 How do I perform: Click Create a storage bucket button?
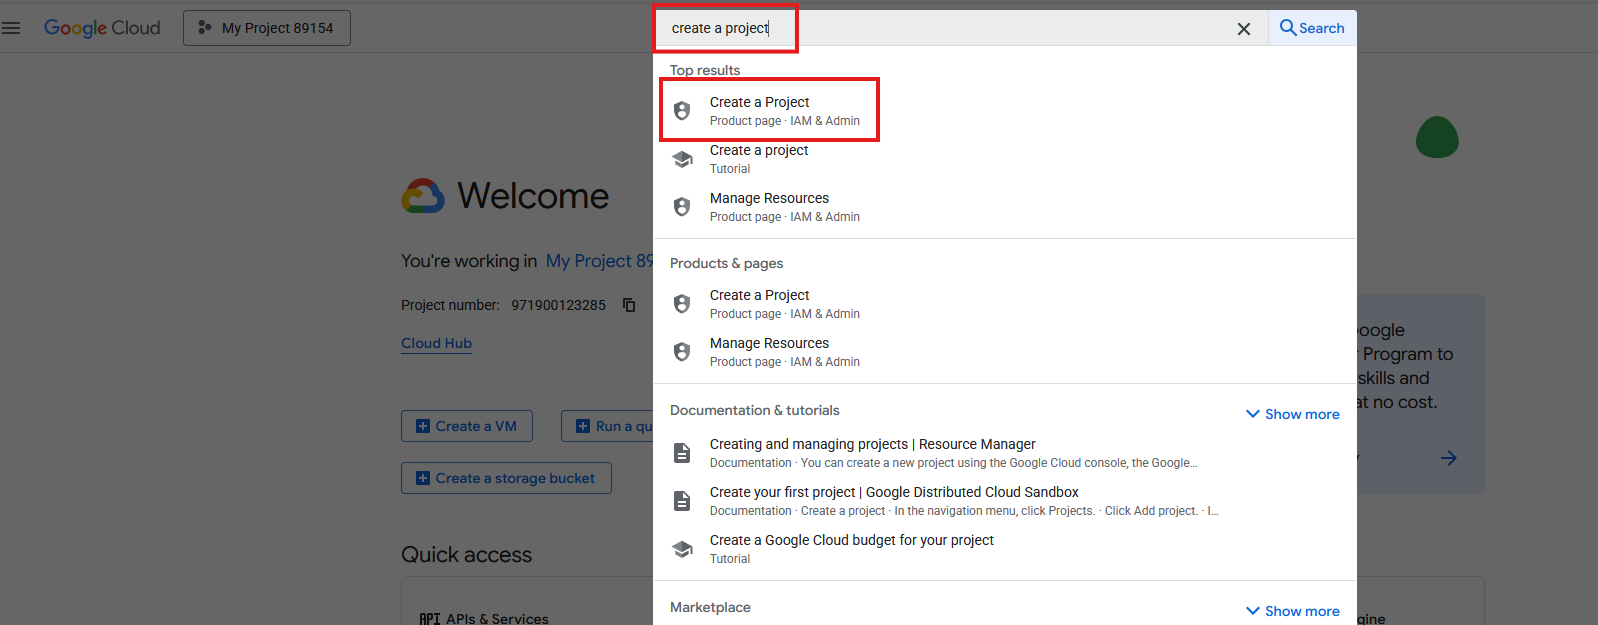coord(506,478)
